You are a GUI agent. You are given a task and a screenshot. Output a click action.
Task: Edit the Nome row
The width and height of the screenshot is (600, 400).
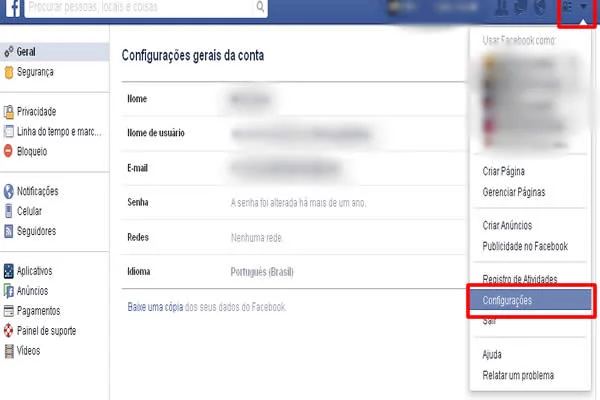point(293,99)
